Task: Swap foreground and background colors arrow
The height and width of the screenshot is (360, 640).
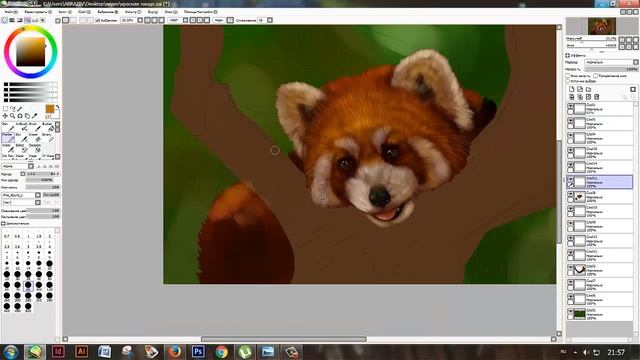Action: coord(58,107)
